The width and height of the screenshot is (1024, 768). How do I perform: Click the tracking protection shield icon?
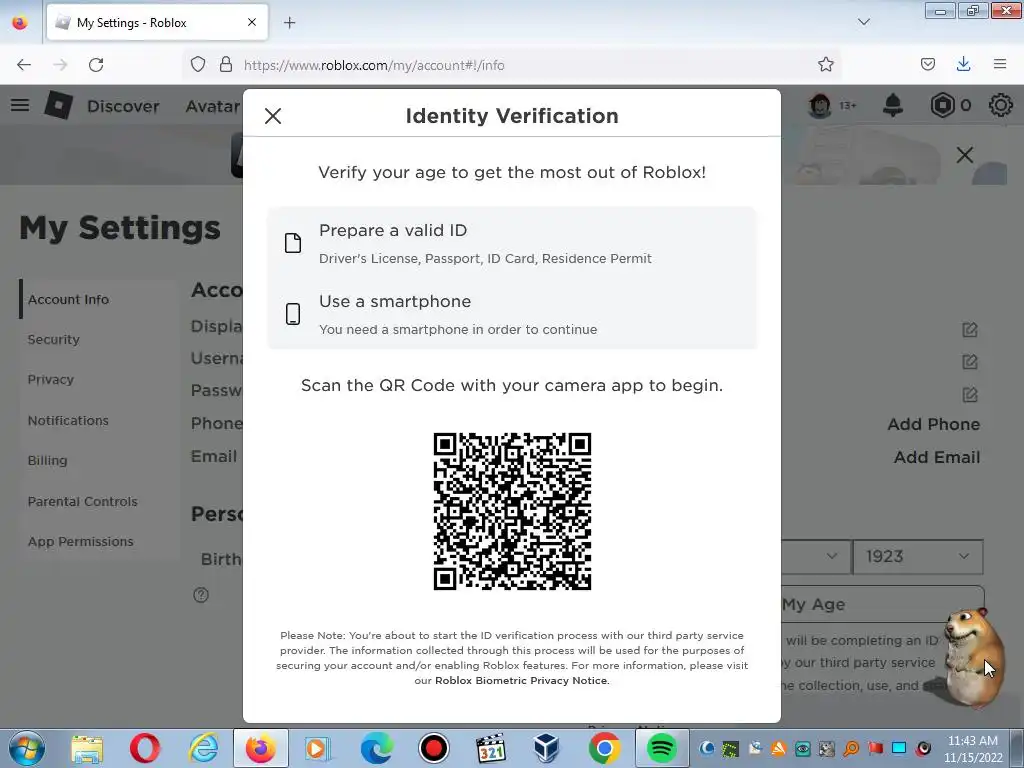198,65
